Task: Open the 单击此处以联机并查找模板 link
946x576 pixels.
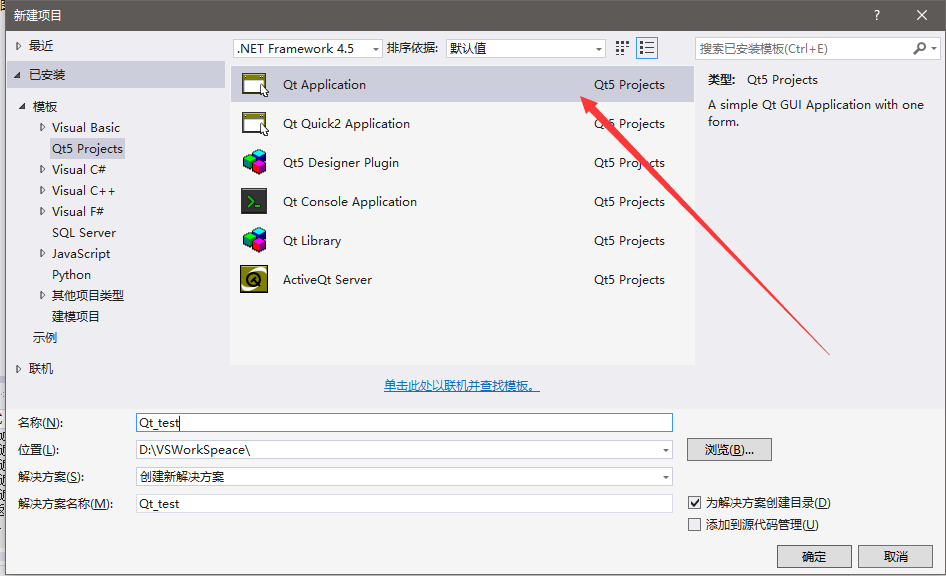Action: click(462, 386)
